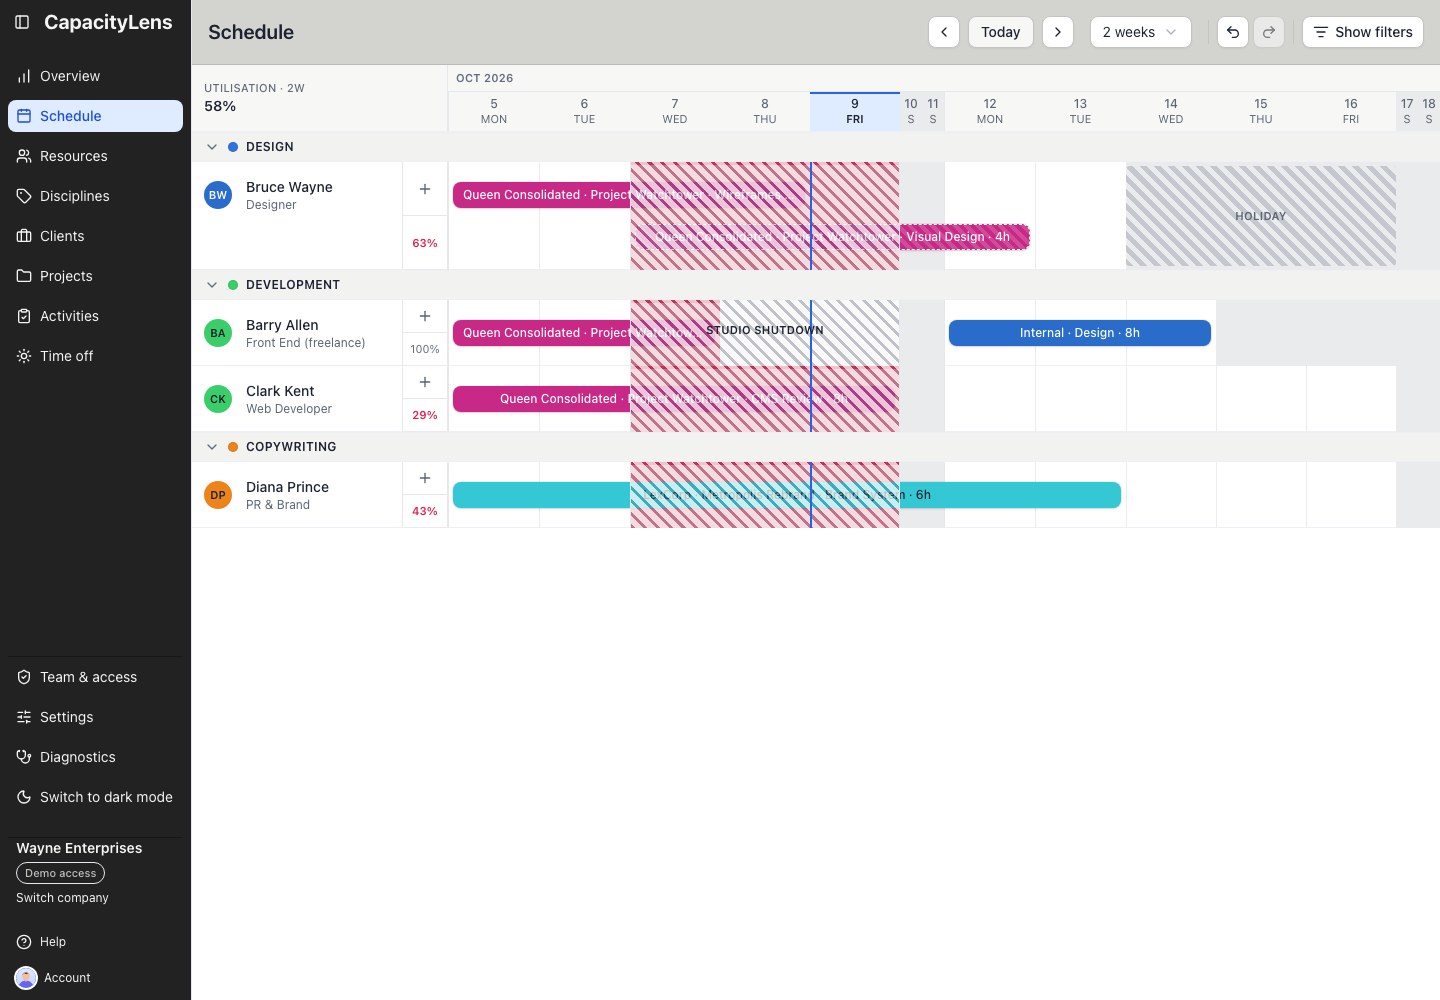Open the Overview page
The image size is (1440, 1000).
[x=95, y=76]
